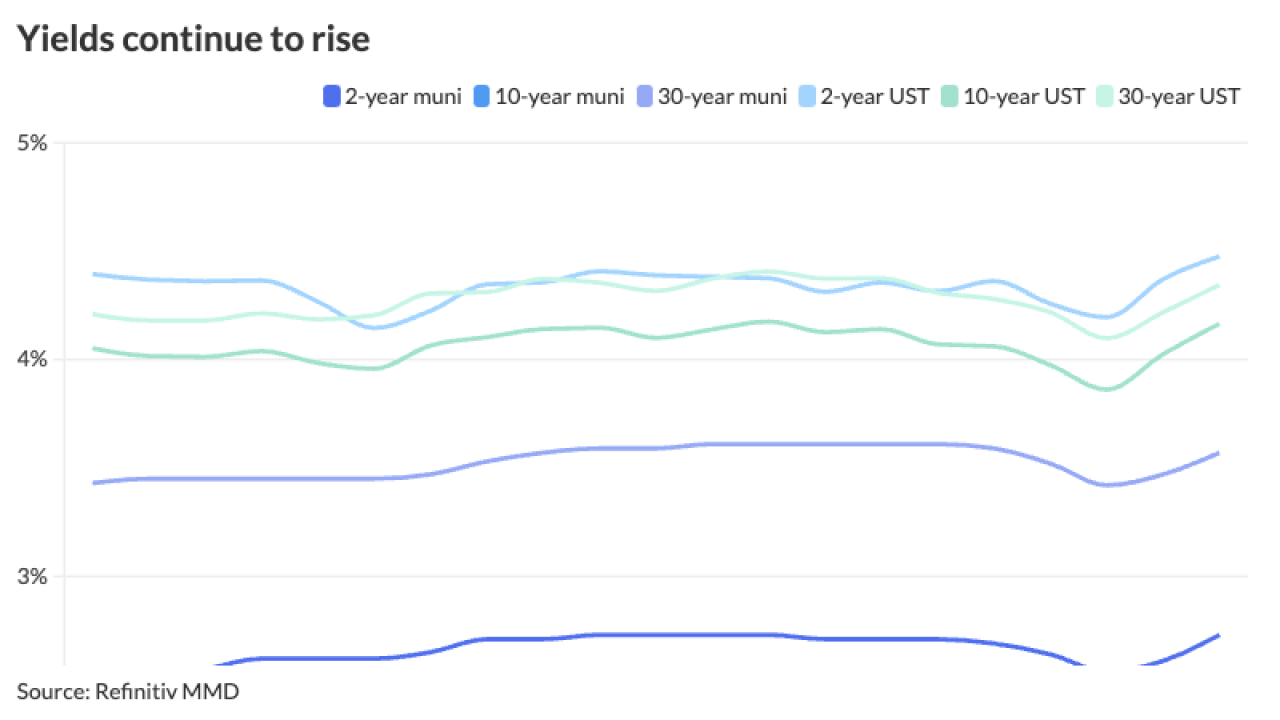Screen dimensions: 1280x720
Task: Toggle the "2-year muni" legend label
Action: point(403,97)
